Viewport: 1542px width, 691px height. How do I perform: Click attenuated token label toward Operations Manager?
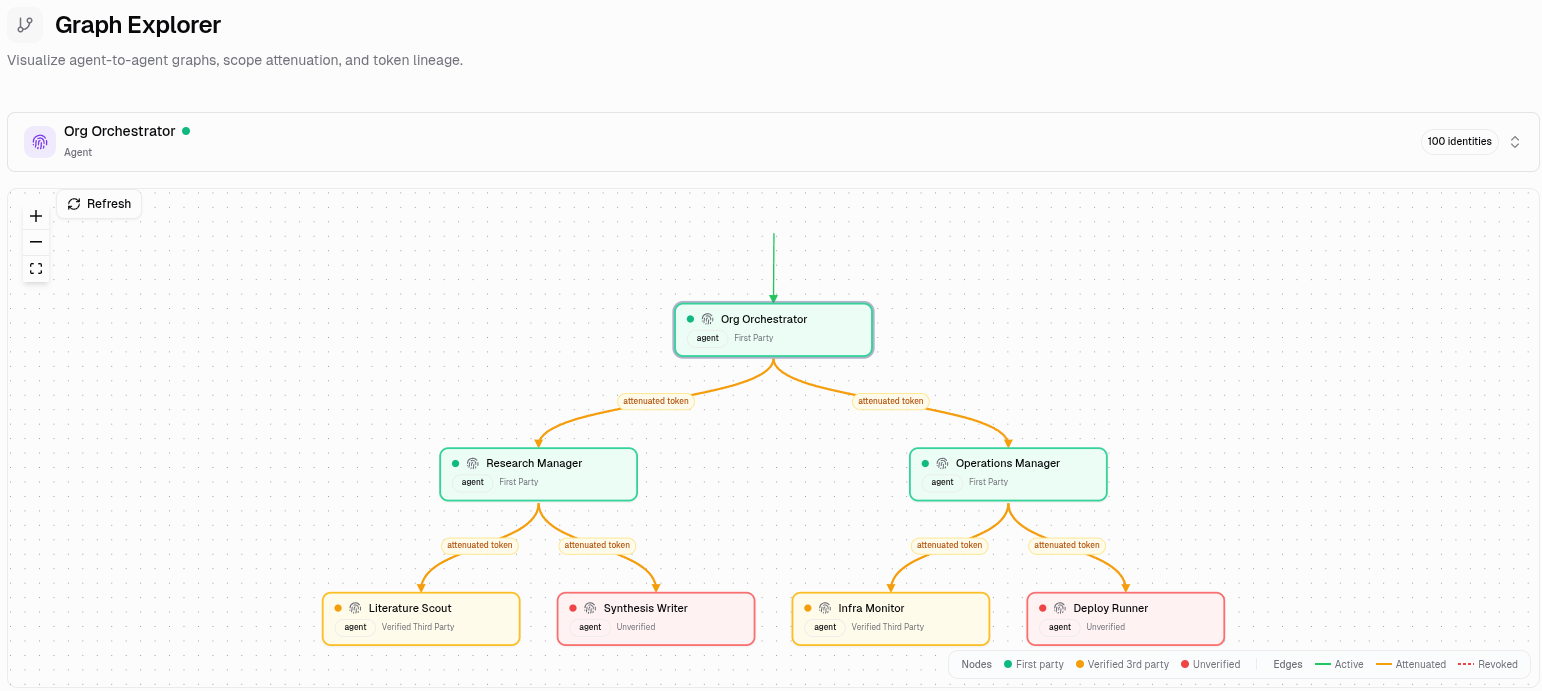[x=891, y=401]
